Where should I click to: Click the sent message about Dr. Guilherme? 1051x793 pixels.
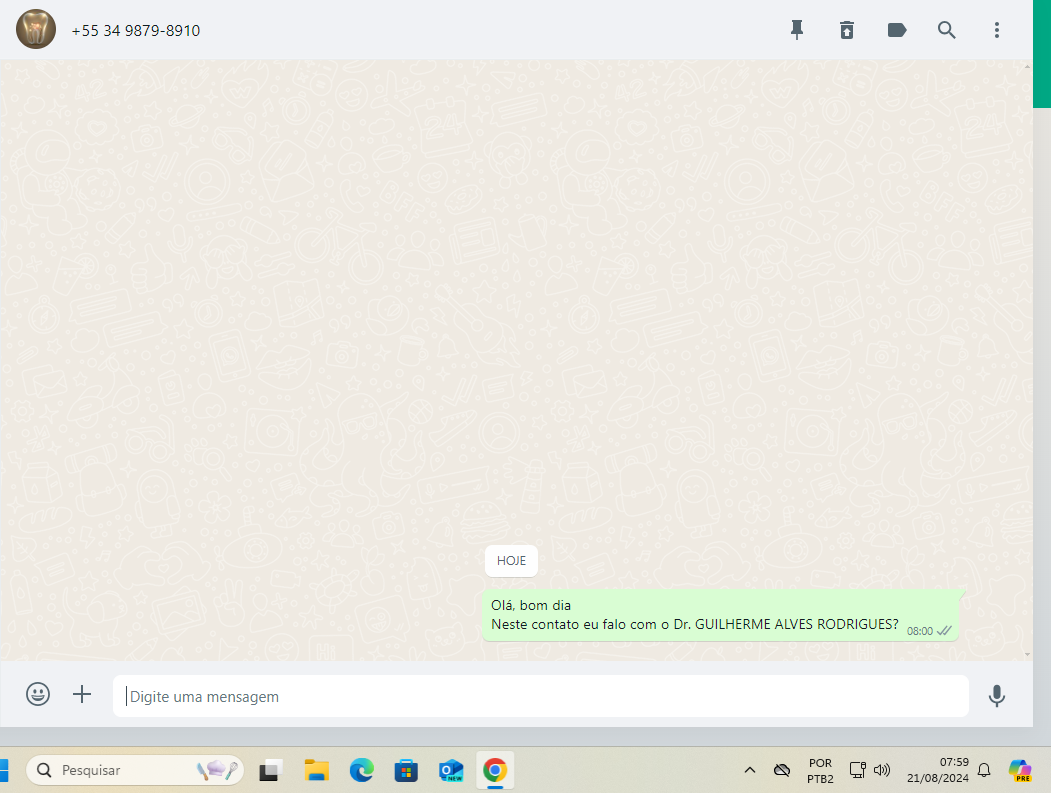coord(695,615)
